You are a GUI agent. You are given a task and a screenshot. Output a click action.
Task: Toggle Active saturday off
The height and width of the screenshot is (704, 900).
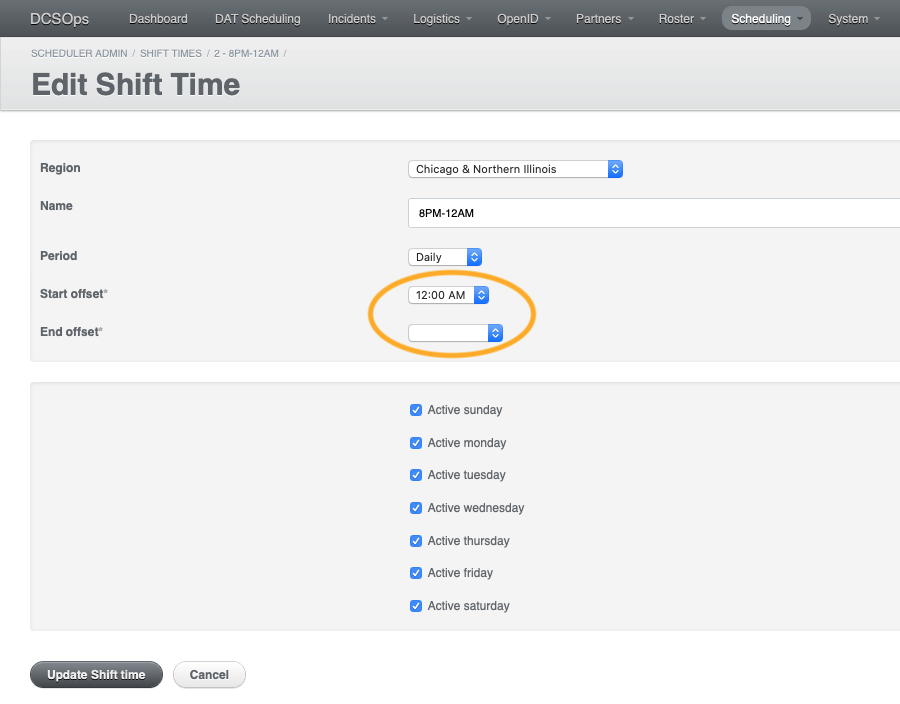tap(416, 606)
